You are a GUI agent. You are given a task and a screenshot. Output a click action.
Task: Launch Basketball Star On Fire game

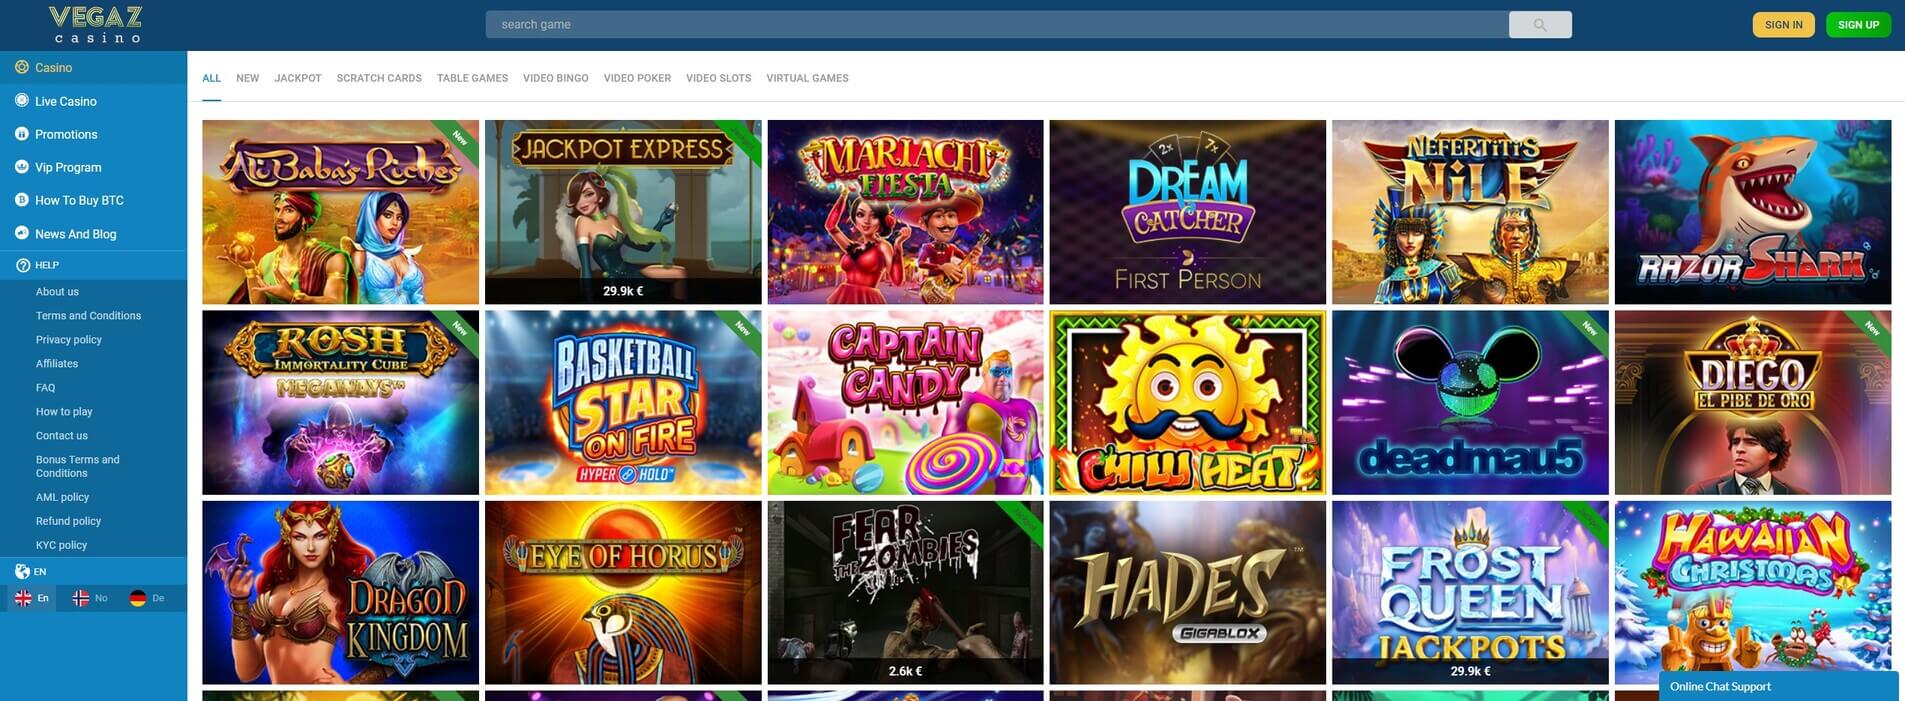coord(623,402)
